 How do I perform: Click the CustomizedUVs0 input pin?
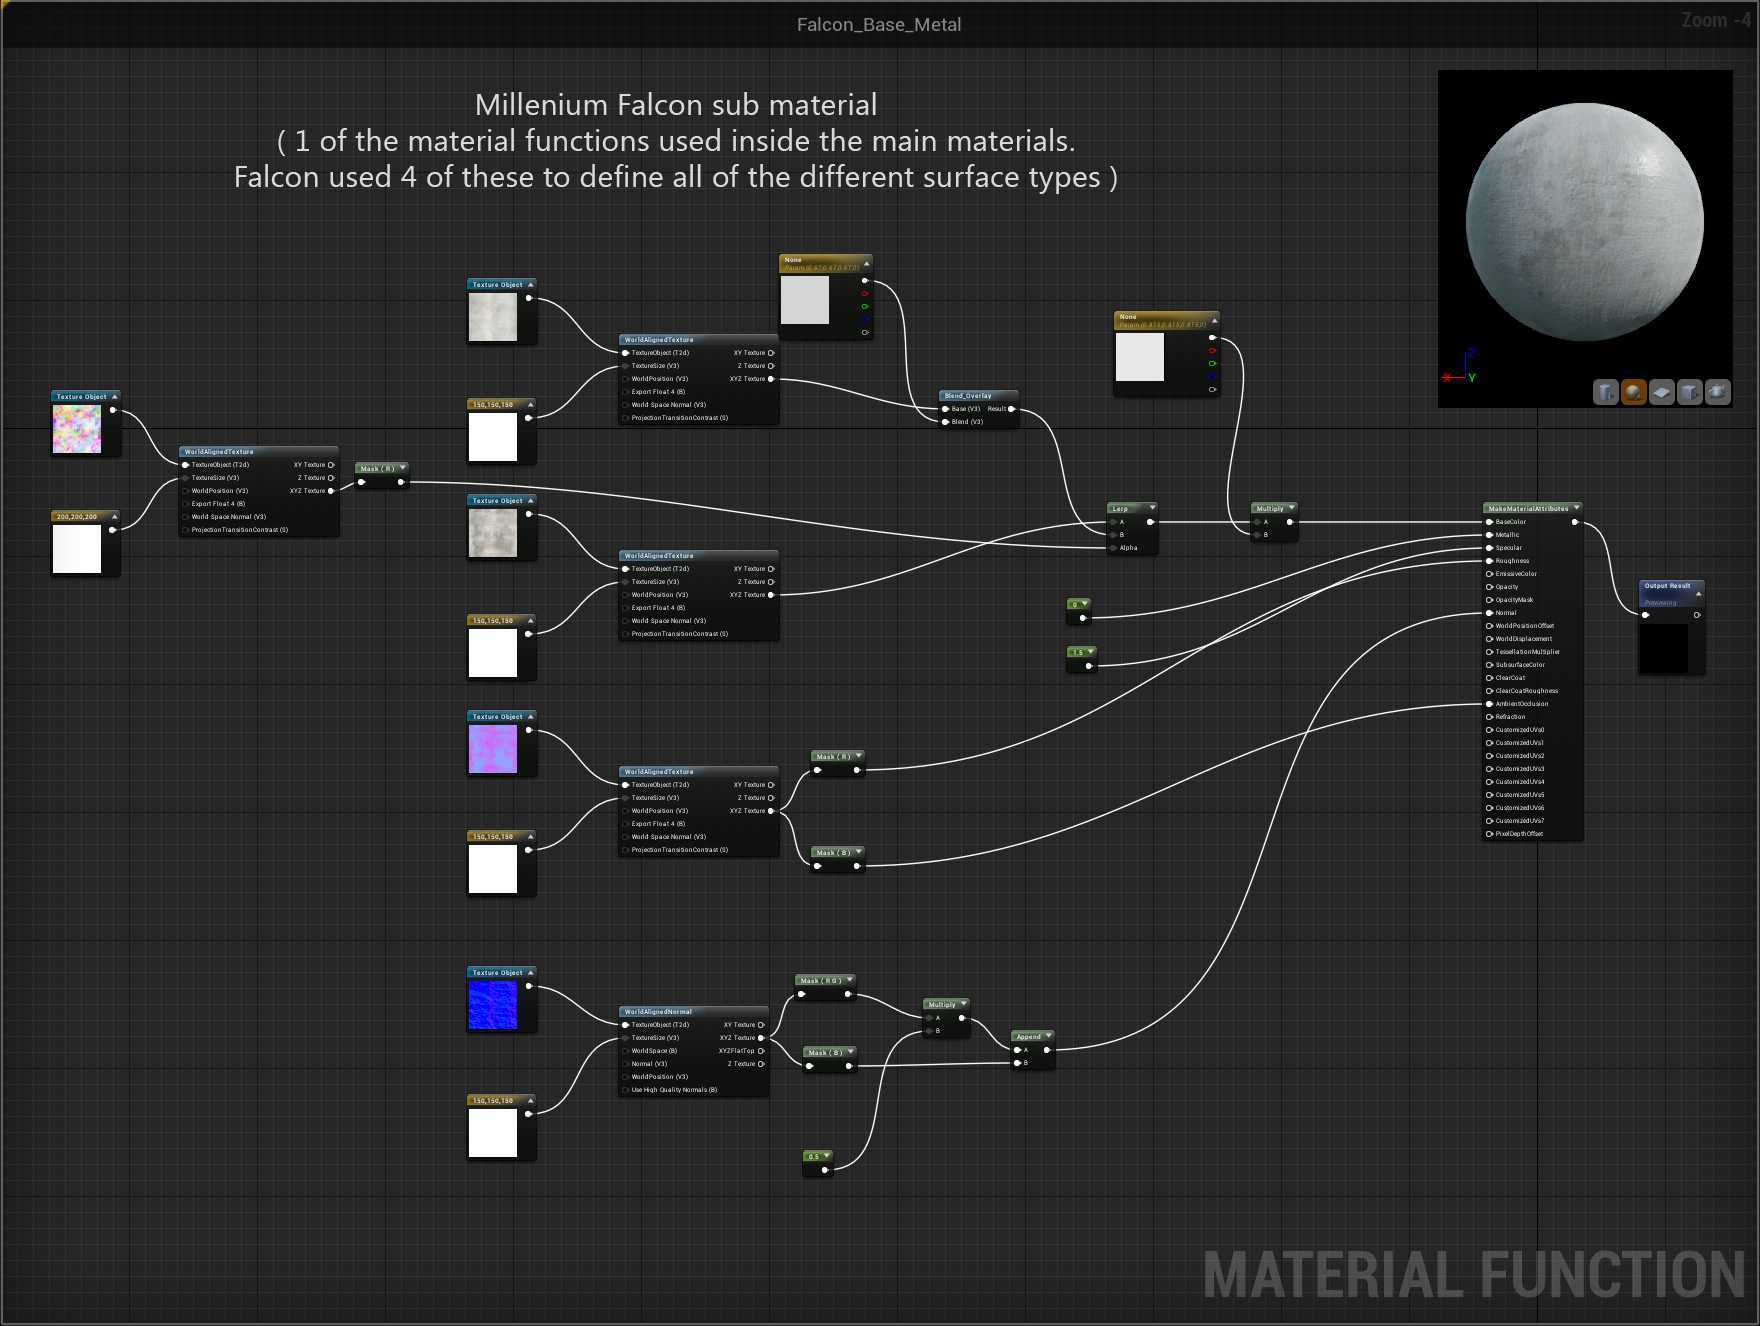1489,730
